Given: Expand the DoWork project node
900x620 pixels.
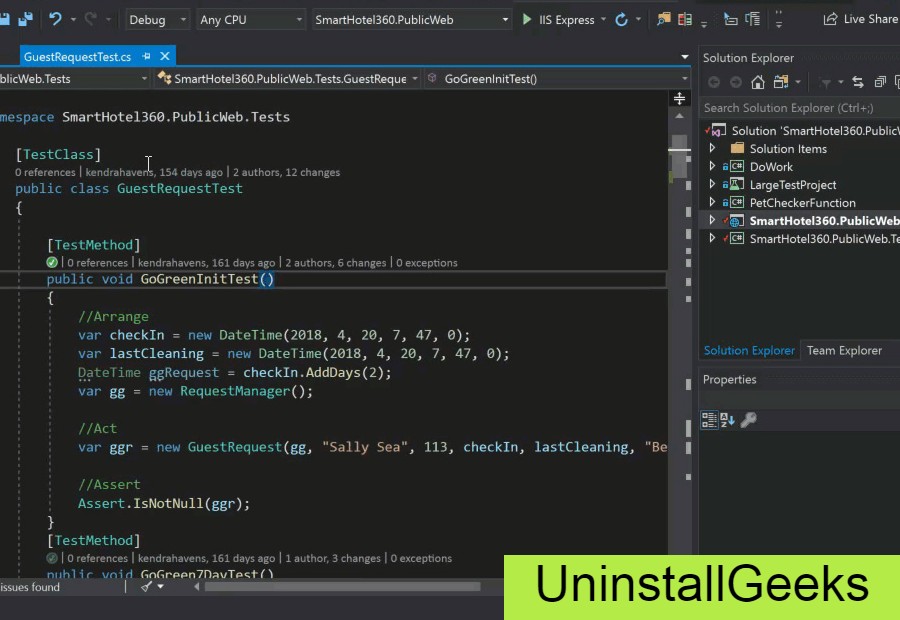Looking at the screenshot, I should (712, 166).
